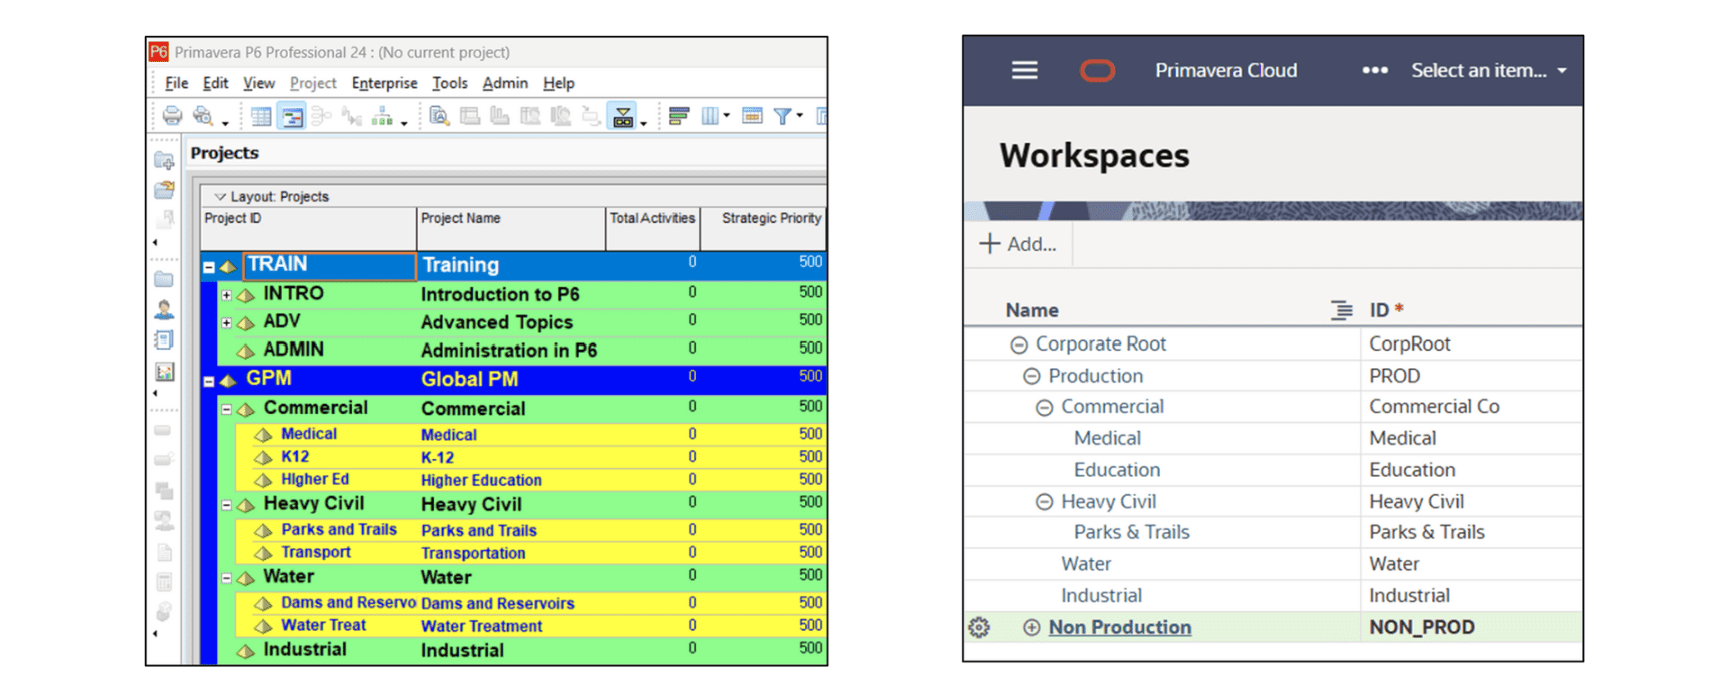1732x688 pixels.
Task: Open the Layout: Projects dropdown
Action: (272, 196)
